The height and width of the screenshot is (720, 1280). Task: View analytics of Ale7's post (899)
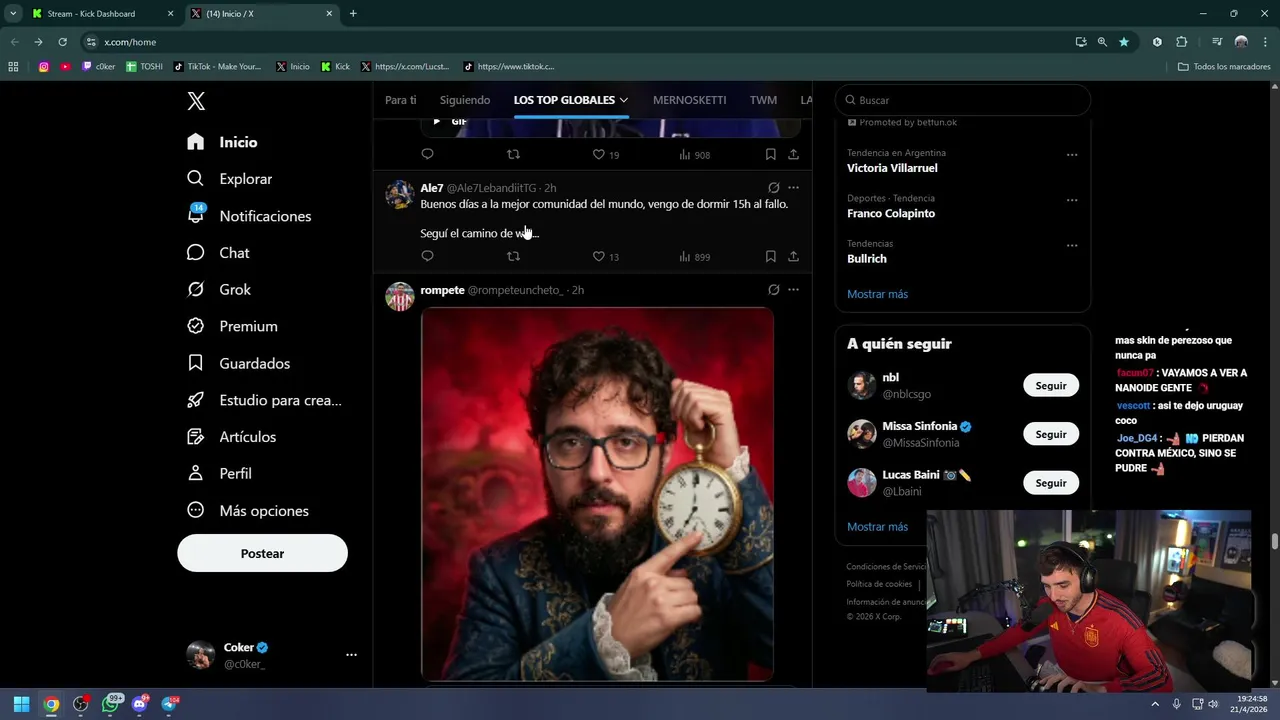694,256
